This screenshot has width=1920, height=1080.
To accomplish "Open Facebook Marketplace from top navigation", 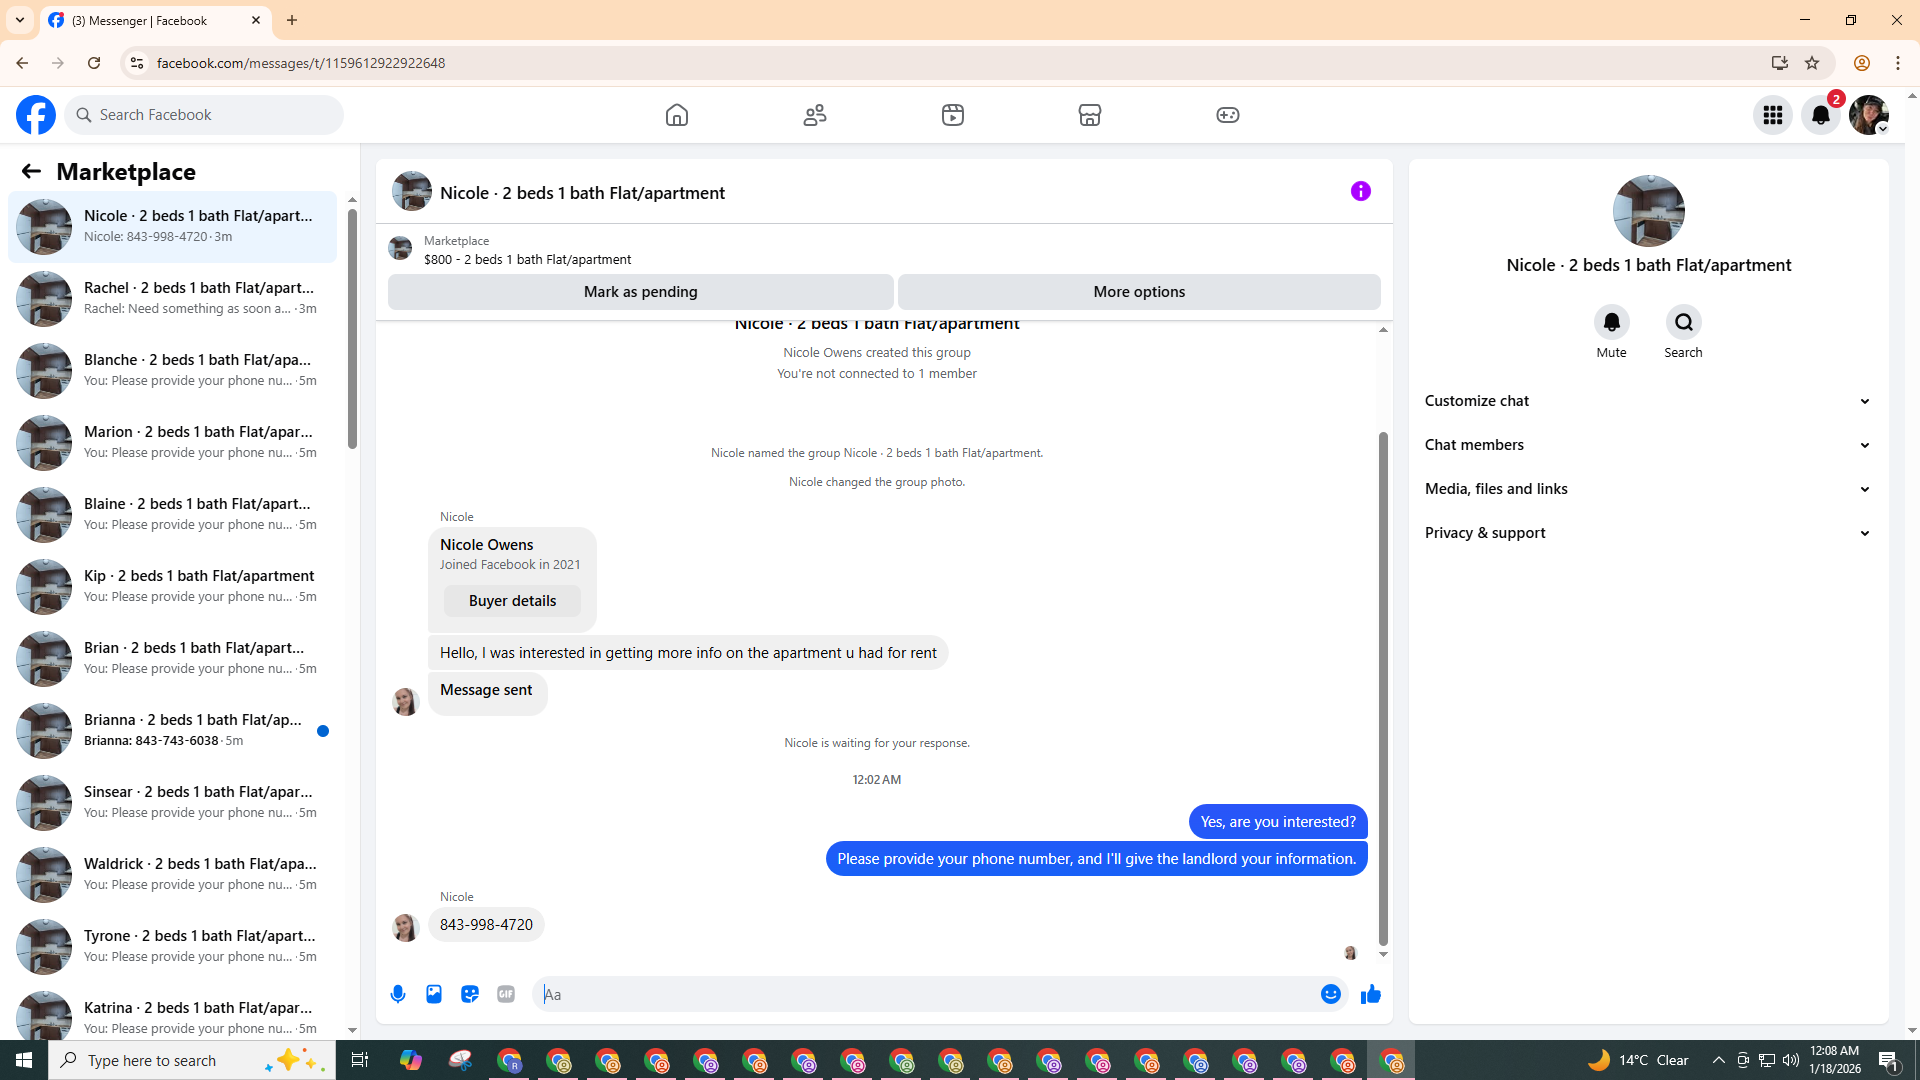I will click(x=1090, y=115).
